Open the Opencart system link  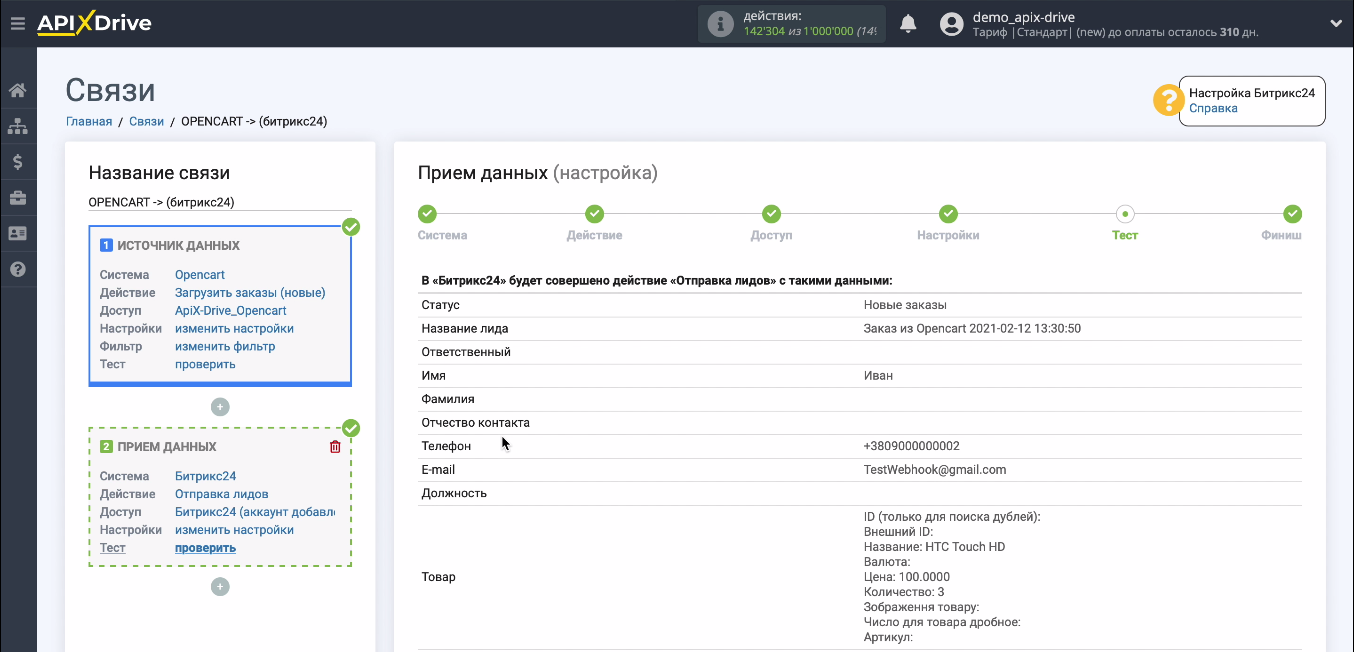click(200, 275)
